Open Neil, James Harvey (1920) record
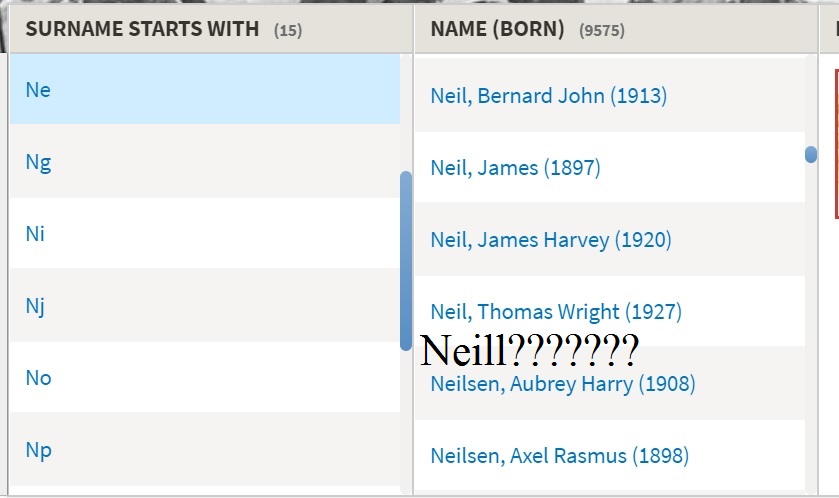This screenshot has width=839, height=498. point(550,240)
